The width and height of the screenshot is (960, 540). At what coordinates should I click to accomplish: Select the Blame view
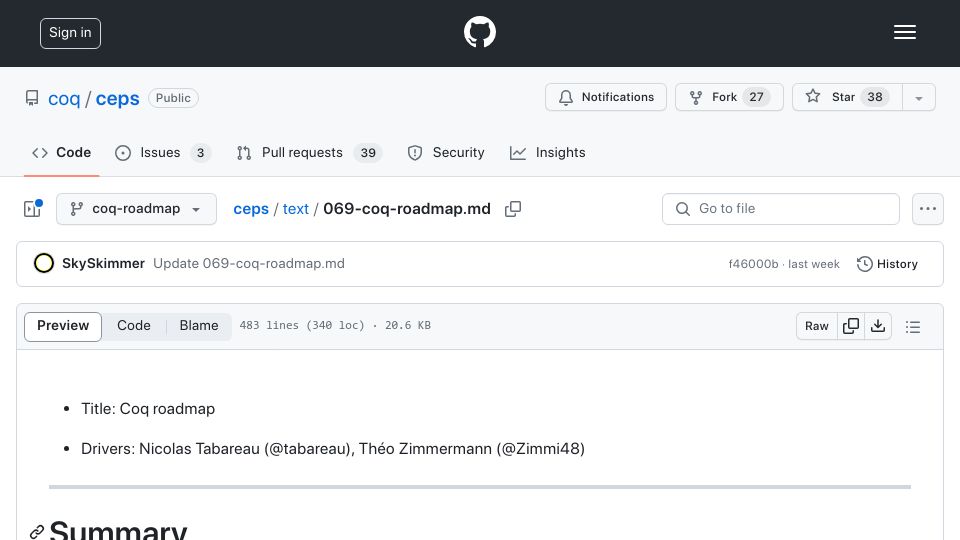[x=198, y=326]
